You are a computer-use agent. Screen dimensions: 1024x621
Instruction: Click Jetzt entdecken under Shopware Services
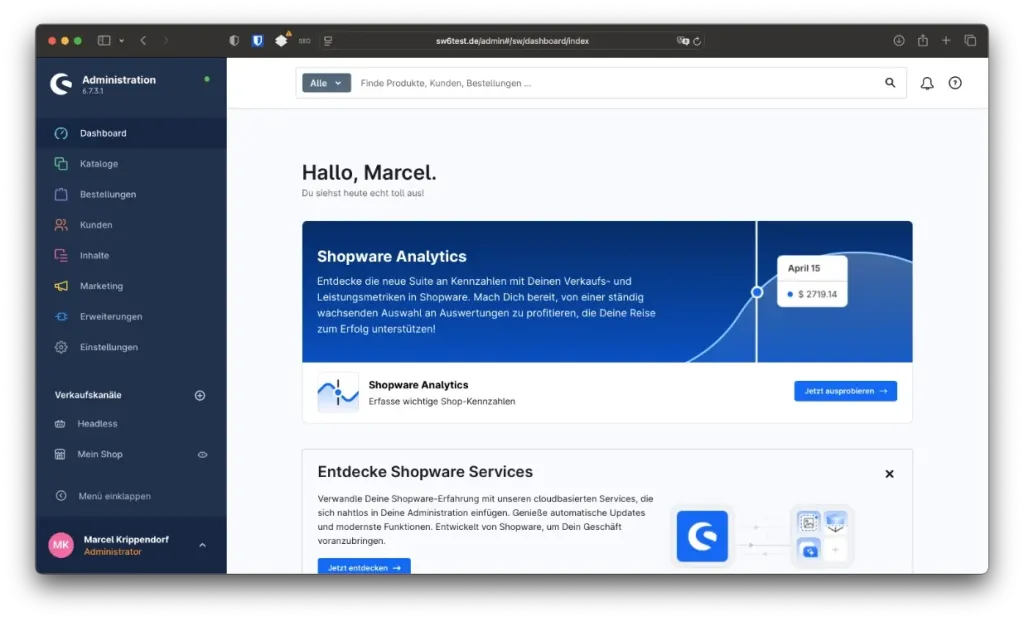(363, 566)
